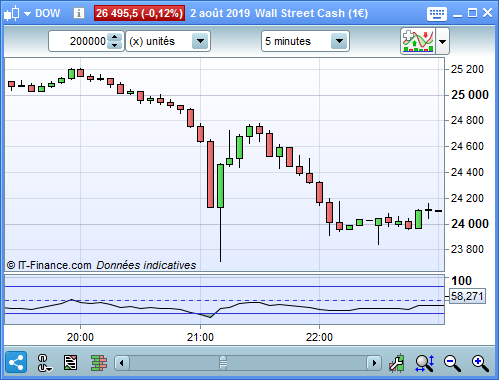Image resolution: width=499 pixels, height=380 pixels.
Task: Close the chart window
Action: (x=487, y=13)
